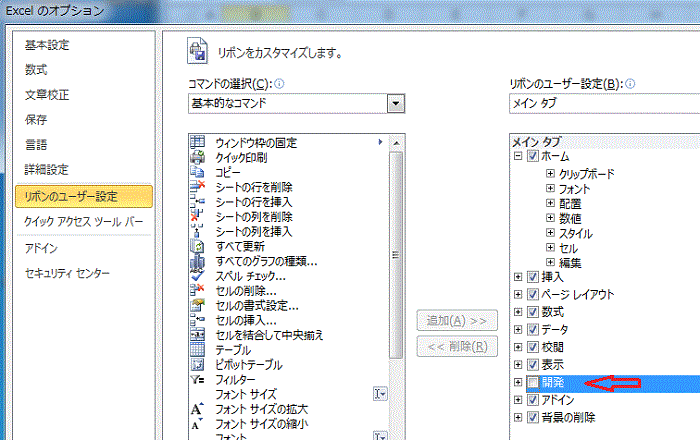
Task: Open the 詳細設定 options category
Action: click(x=46, y=169)
